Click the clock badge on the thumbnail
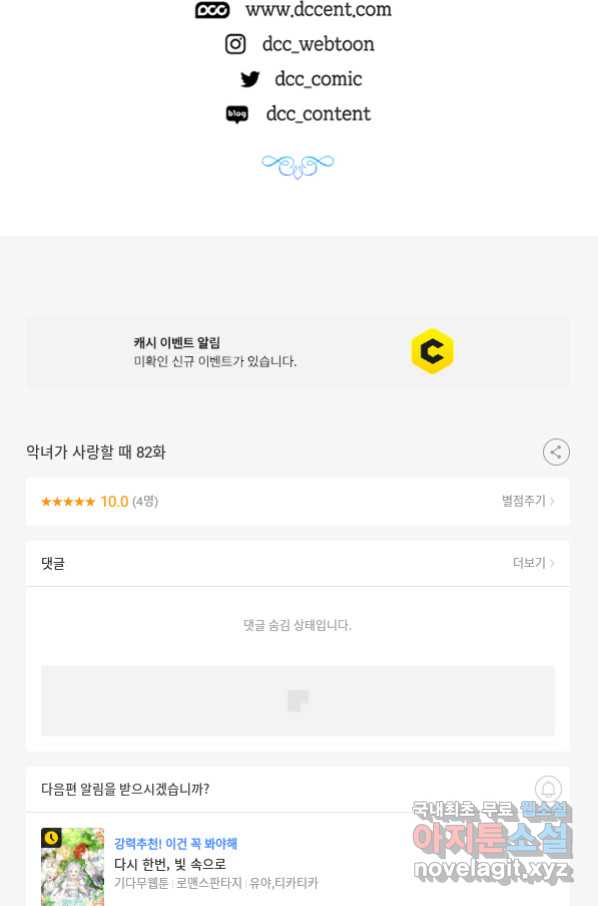Image resolution: width=598 pixels, height=906 pixels. (x=51, y=837)
